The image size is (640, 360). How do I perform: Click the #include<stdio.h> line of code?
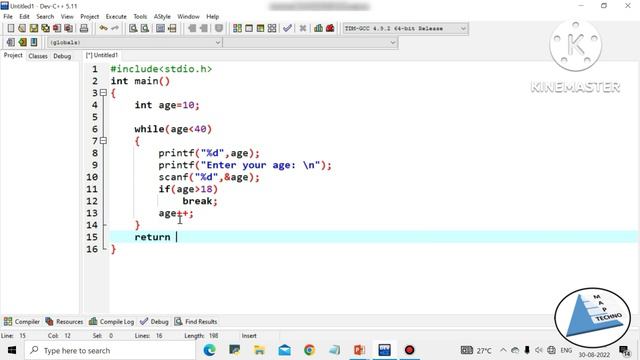[161, 69]
